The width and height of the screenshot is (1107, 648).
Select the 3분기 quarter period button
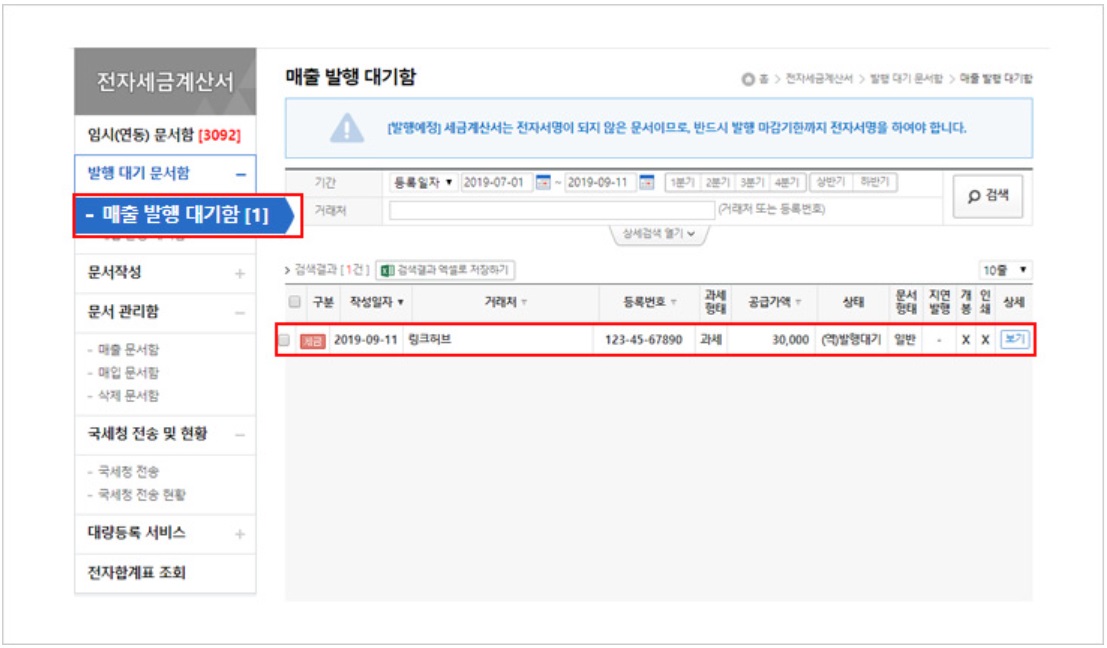click(x=752, y=182)
